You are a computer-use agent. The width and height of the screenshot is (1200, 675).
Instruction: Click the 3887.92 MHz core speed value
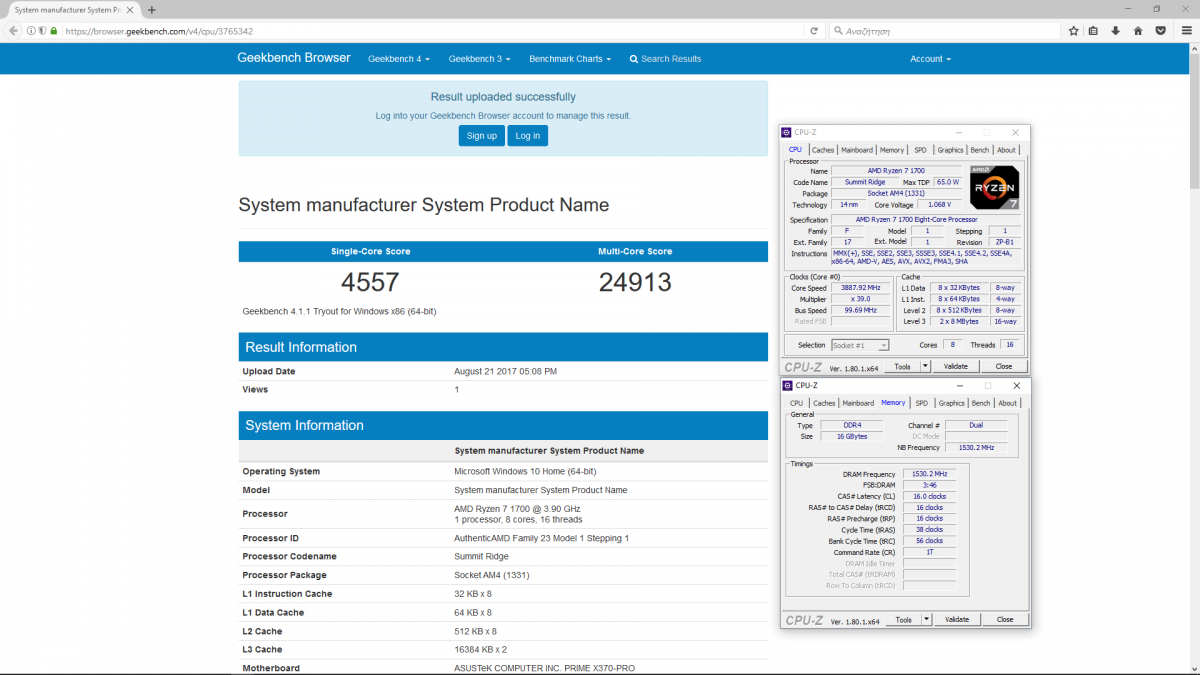tap(859, 288)
